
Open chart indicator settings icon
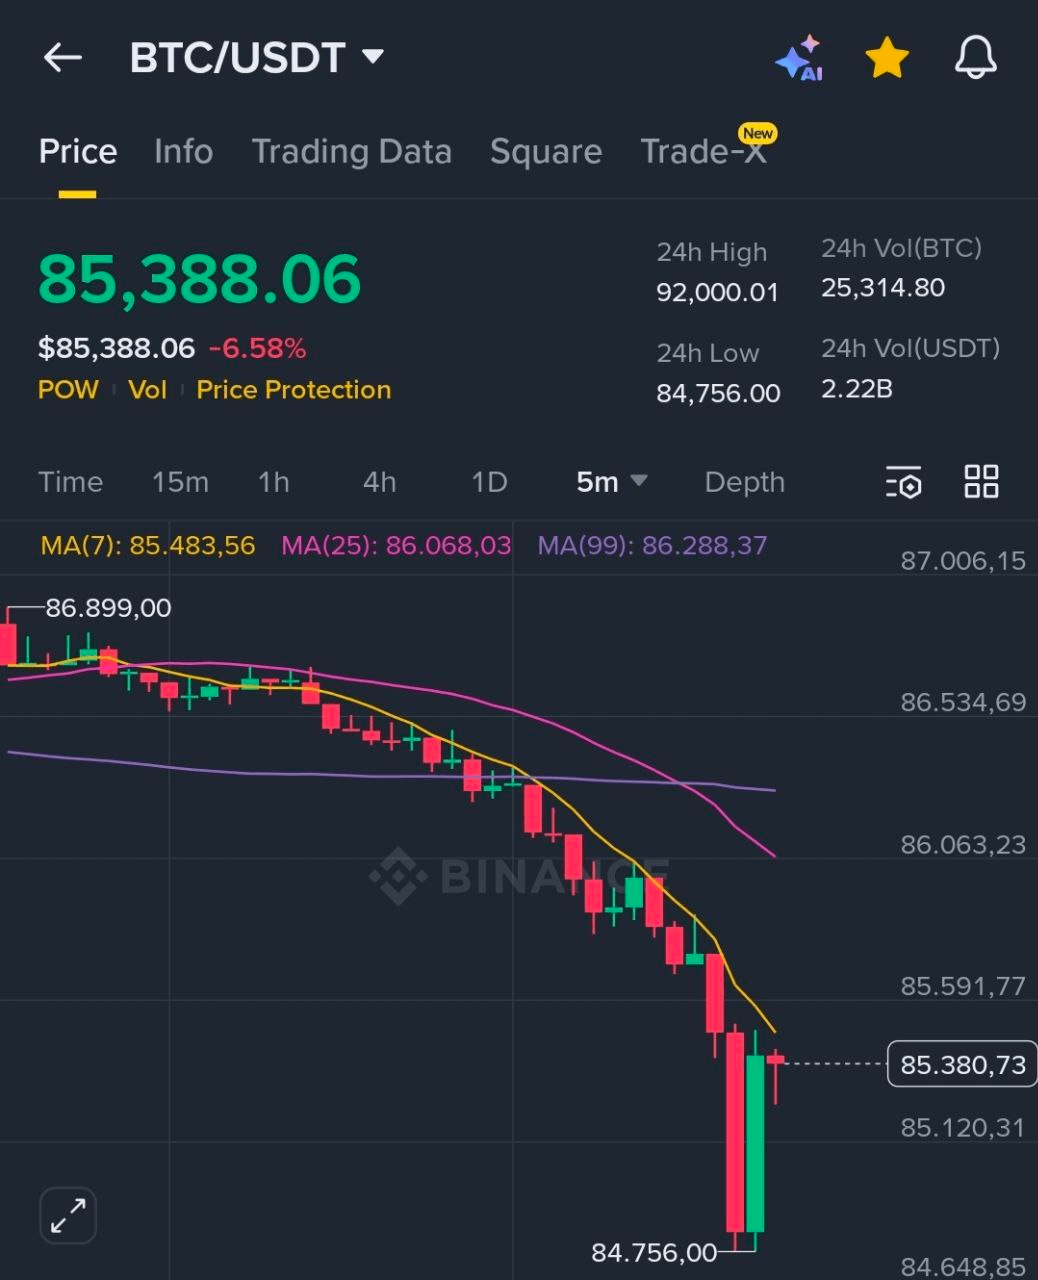903,481
